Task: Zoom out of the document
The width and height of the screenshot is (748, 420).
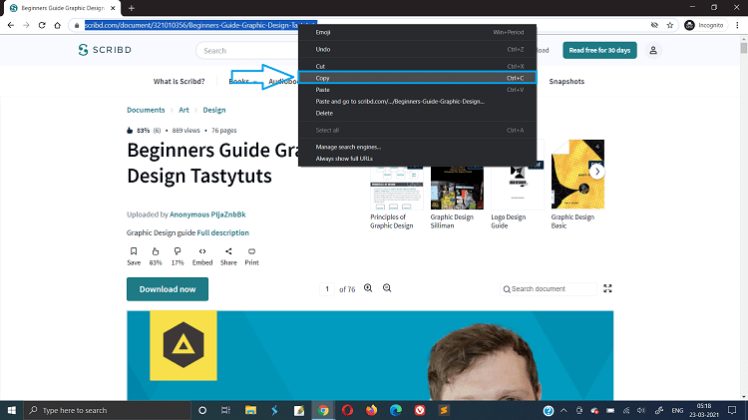Action: (x=387, y=288)
